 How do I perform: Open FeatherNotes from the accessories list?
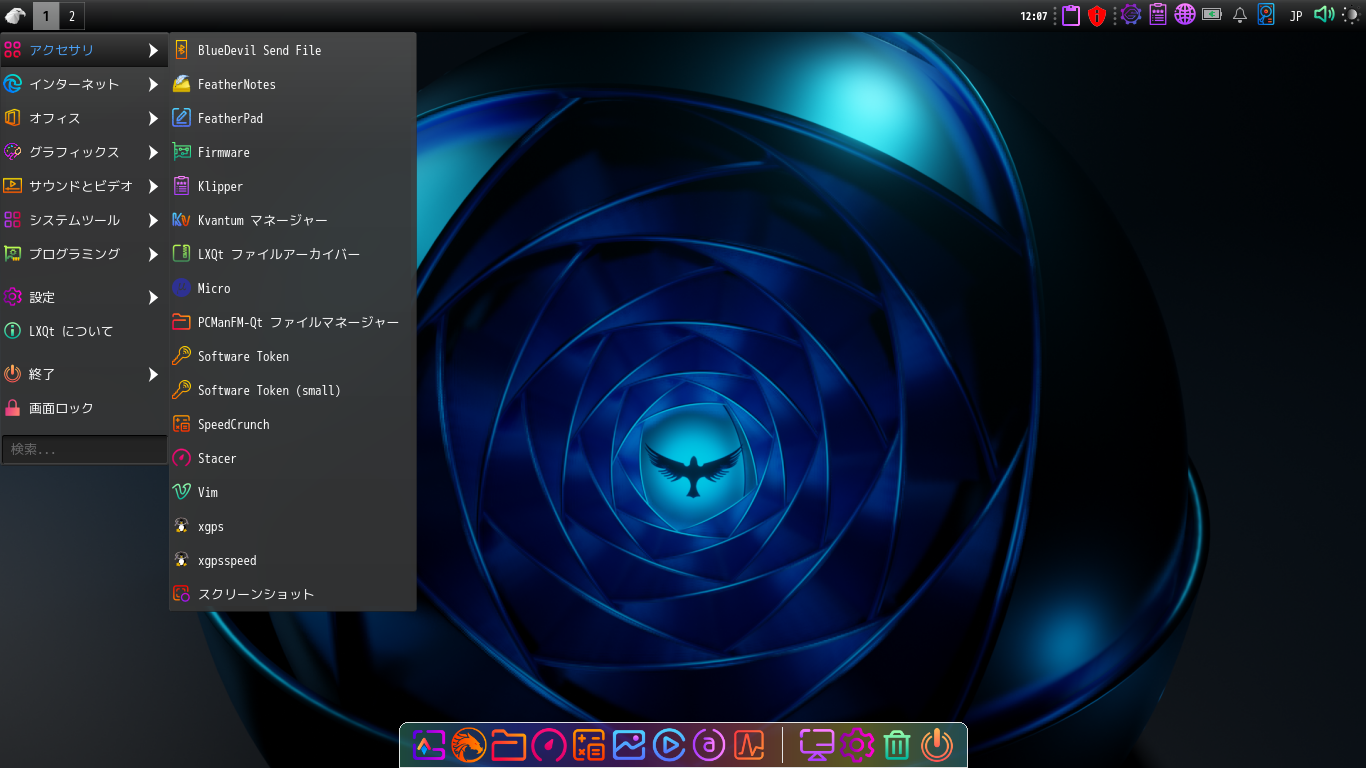tap(292, 84)
